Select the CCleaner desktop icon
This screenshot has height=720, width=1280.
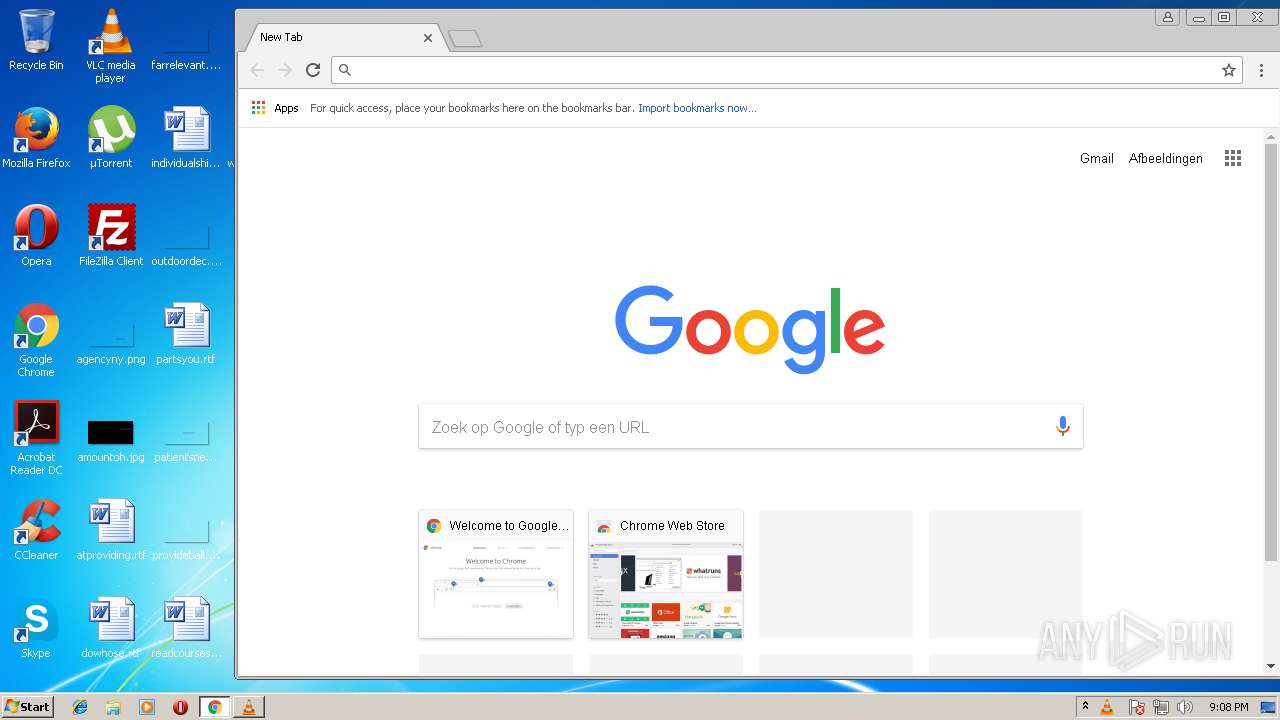pyautogui.click(x=36, y=530)
